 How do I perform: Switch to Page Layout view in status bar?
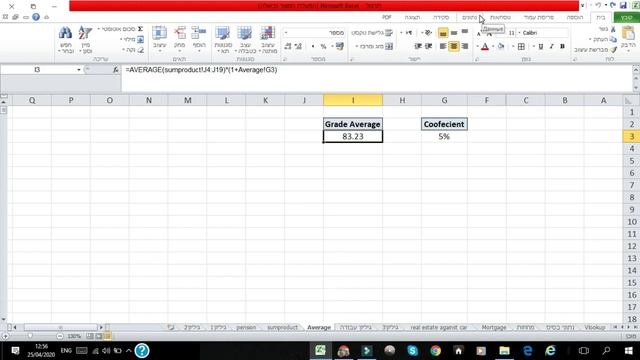click(98, 336)
